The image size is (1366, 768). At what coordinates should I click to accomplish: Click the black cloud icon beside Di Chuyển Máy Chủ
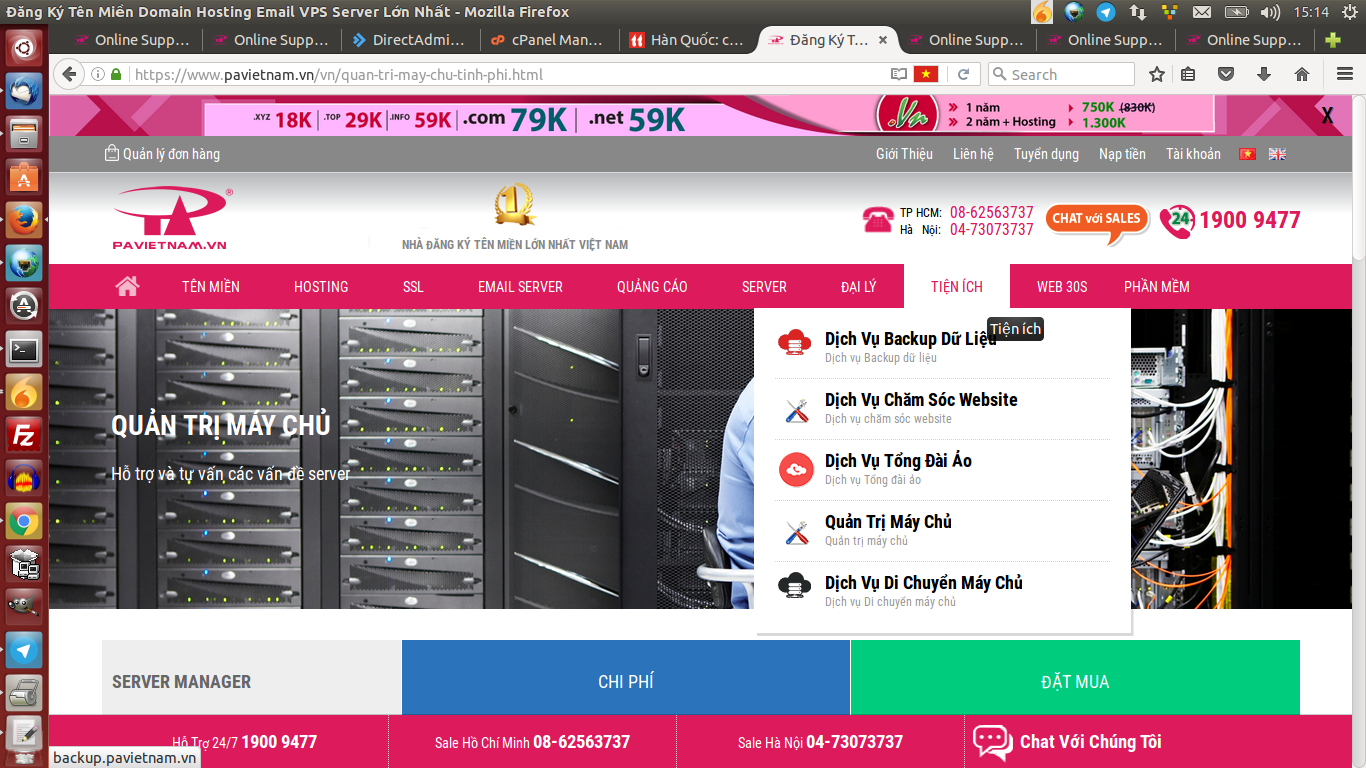(795, 586)
